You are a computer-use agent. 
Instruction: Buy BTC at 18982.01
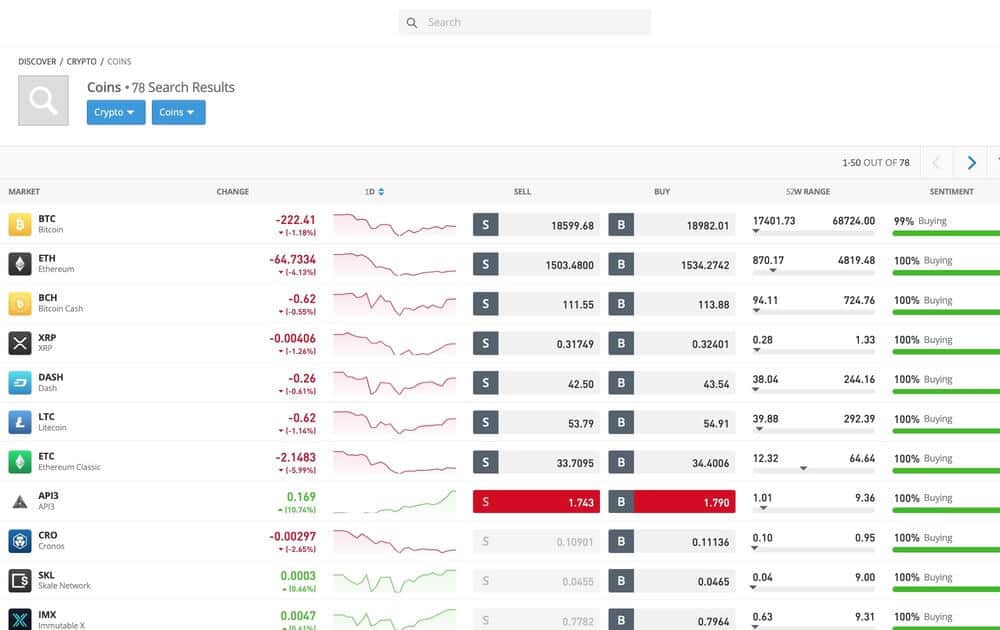pyautogui.click(x=672, y=224)
